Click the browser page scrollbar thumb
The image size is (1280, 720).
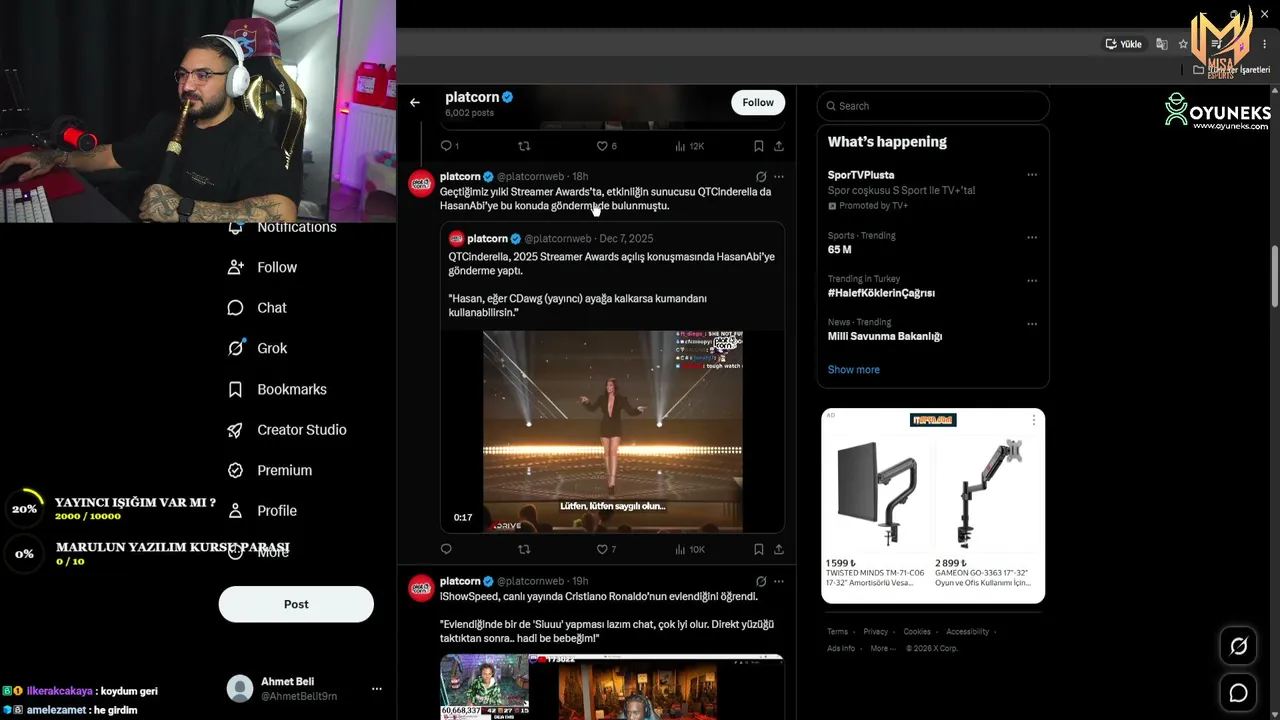[1274, 276]
